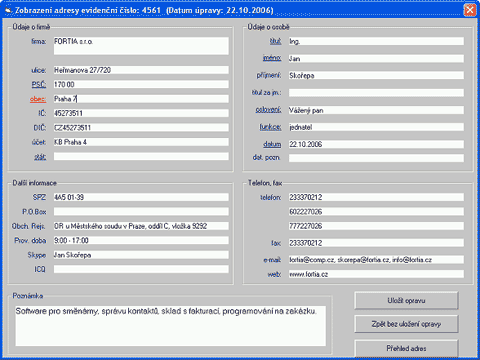Click the Poznámka note text area

(170, 326)
